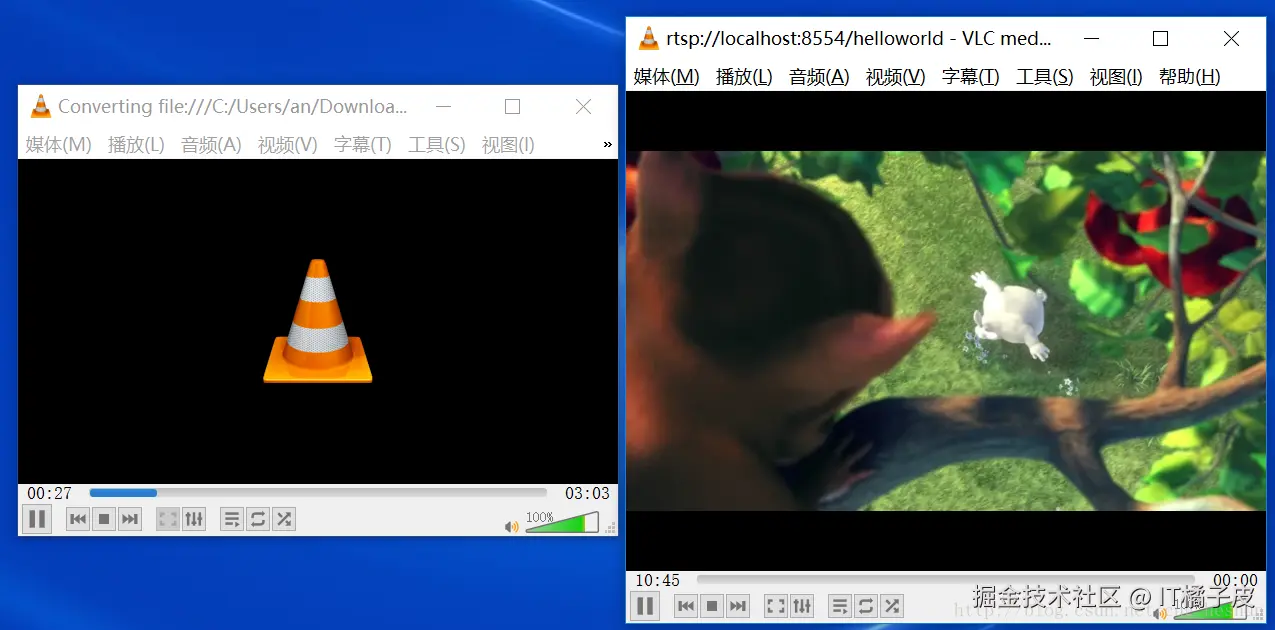
Task: Close the rtsp VLC window
Action: (1232, 38)
